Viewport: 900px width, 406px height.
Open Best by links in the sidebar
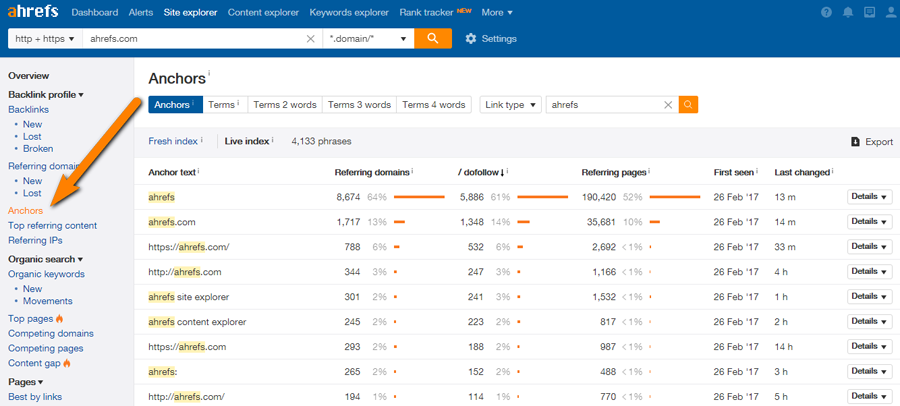pos(35,397)
